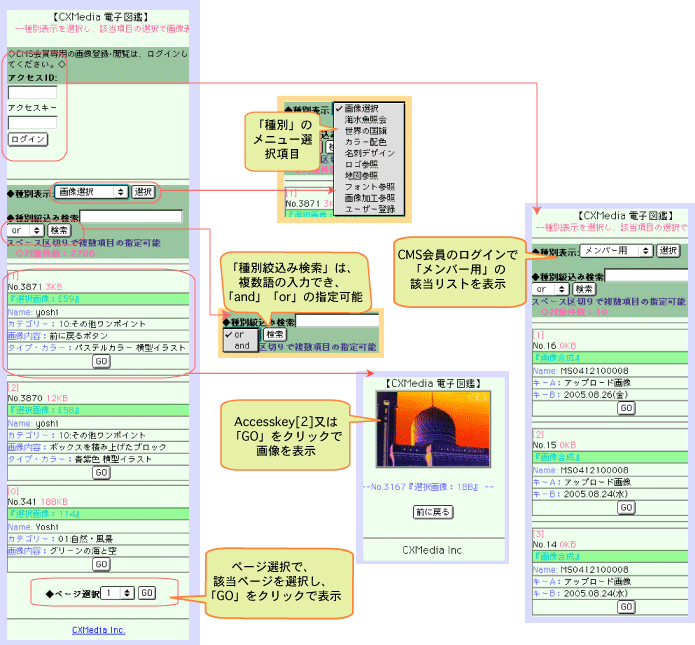The width and height of the screenshot is (695, 645).
Task: Click CXMedia Inc. text below 前に戻る
Action: pyautogui.click(x=433, y=550)
